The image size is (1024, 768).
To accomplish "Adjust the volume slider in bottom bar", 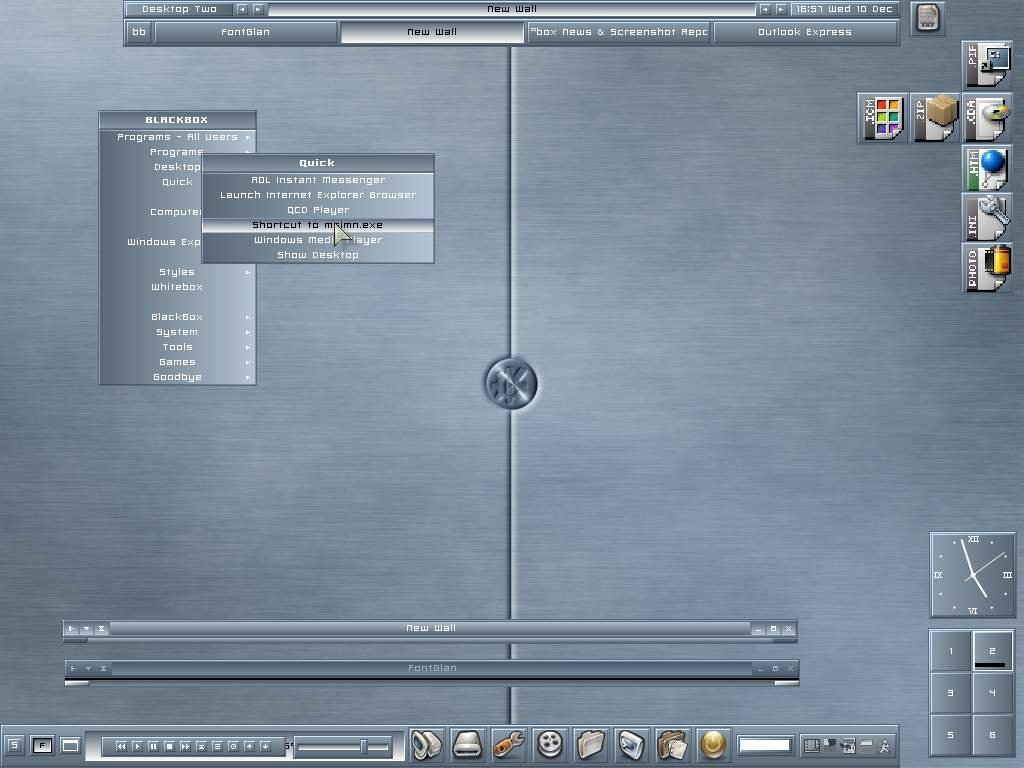I will [364, 746].
